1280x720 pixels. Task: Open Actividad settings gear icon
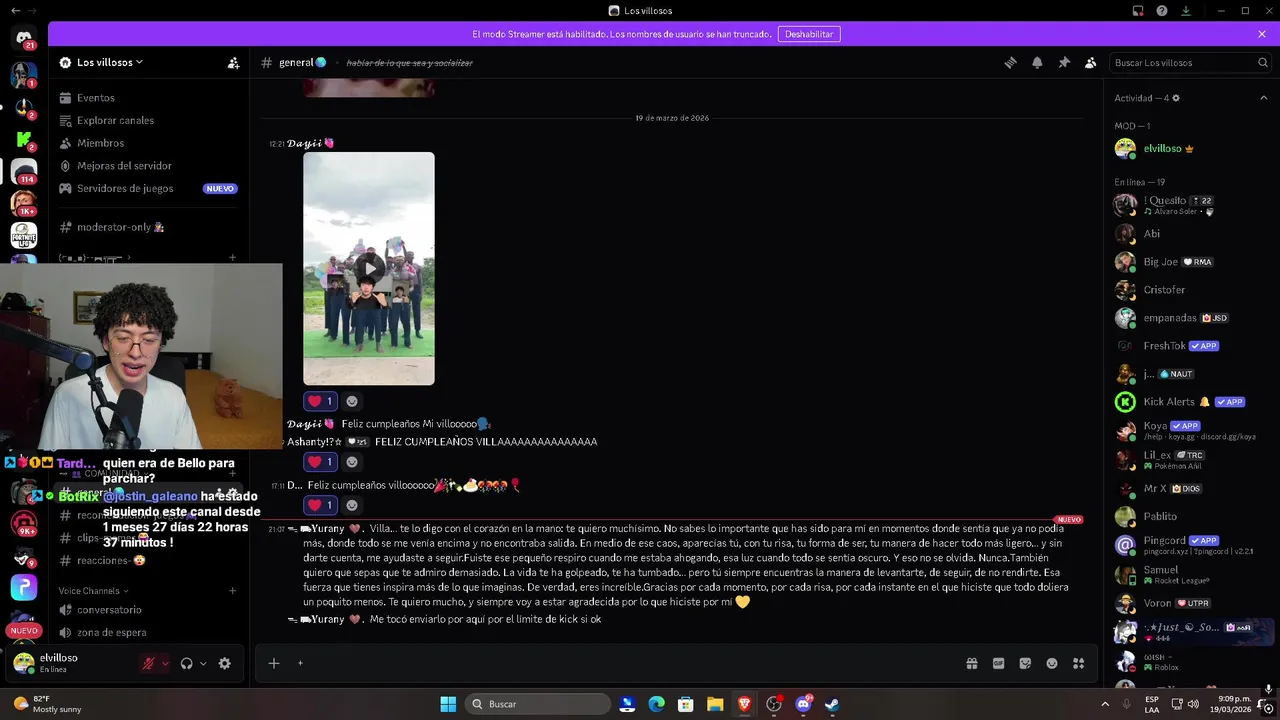tap(1175, 98)
